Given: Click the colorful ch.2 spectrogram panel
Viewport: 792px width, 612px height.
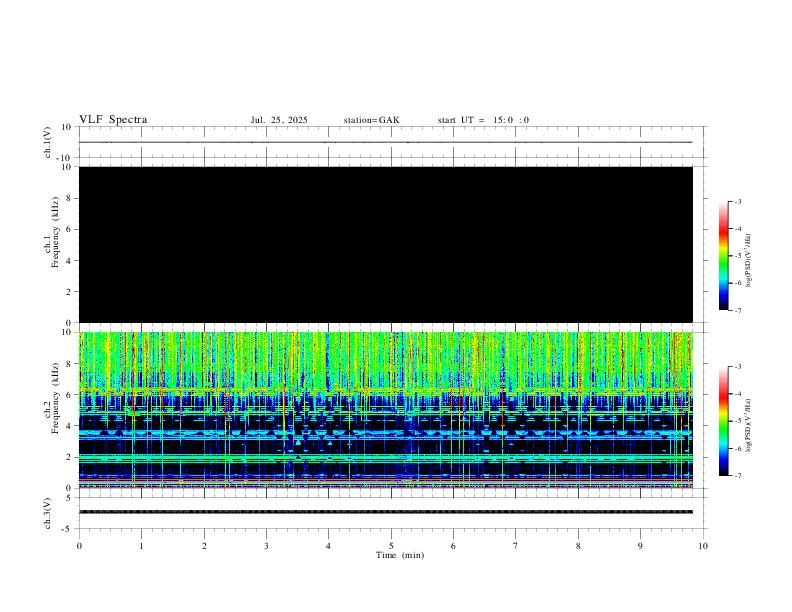Looking at the screenshot, I should click(x=386, y=410).
